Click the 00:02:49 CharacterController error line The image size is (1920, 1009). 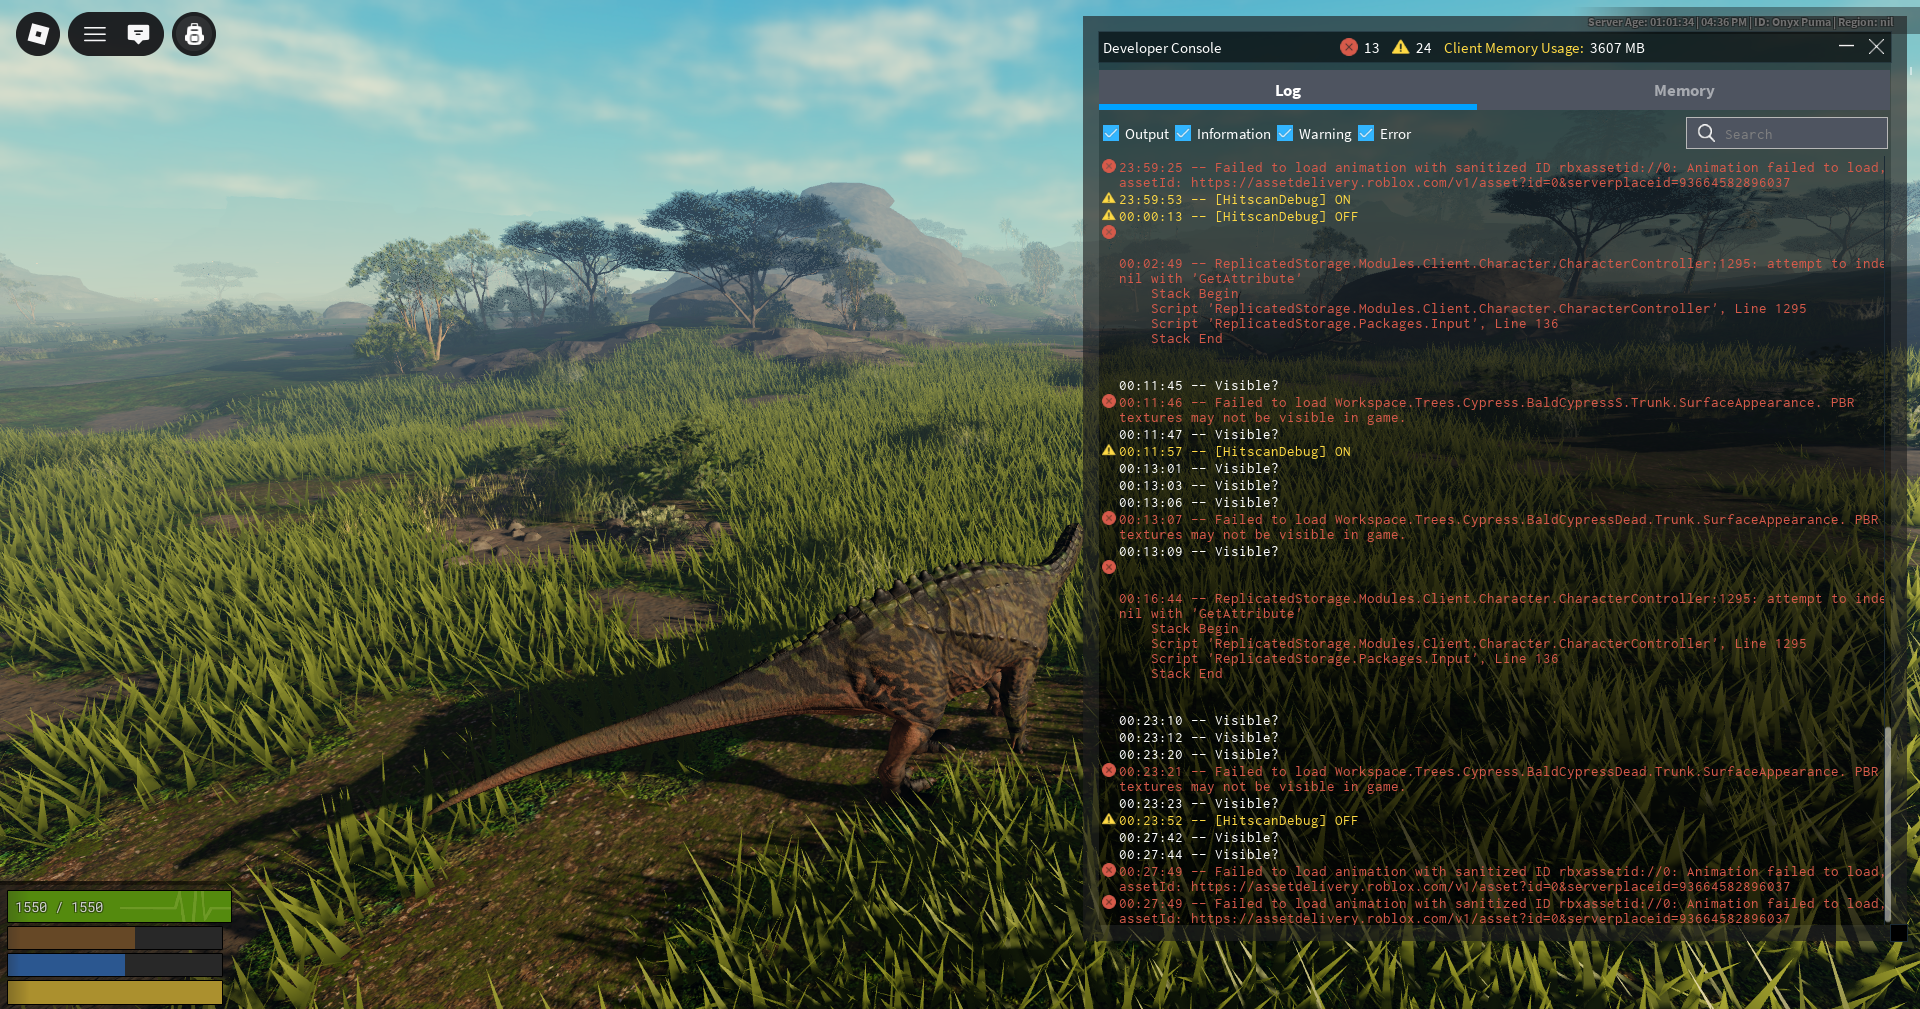click(1501, 271)
